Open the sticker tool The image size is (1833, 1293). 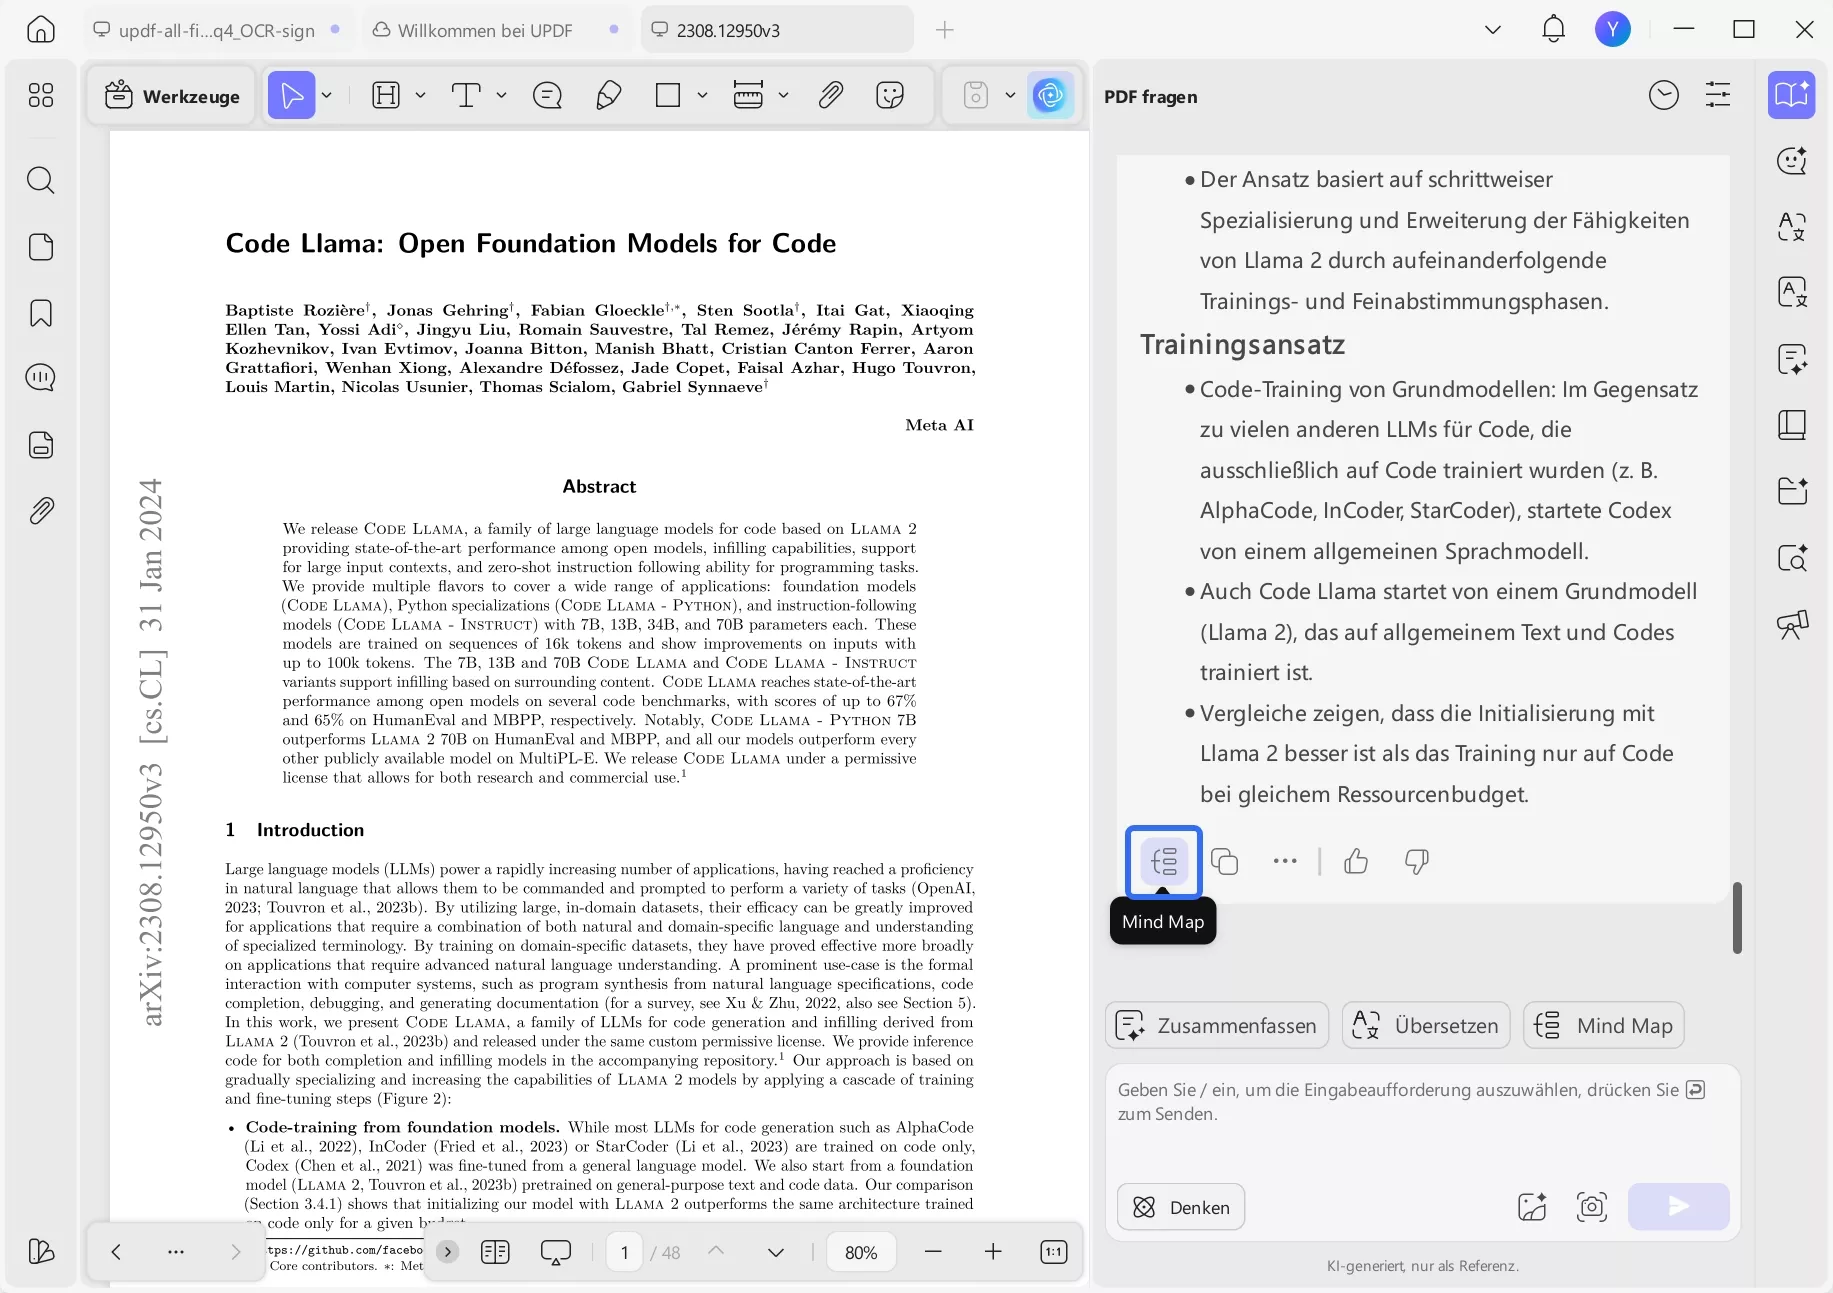pos(890,96)
